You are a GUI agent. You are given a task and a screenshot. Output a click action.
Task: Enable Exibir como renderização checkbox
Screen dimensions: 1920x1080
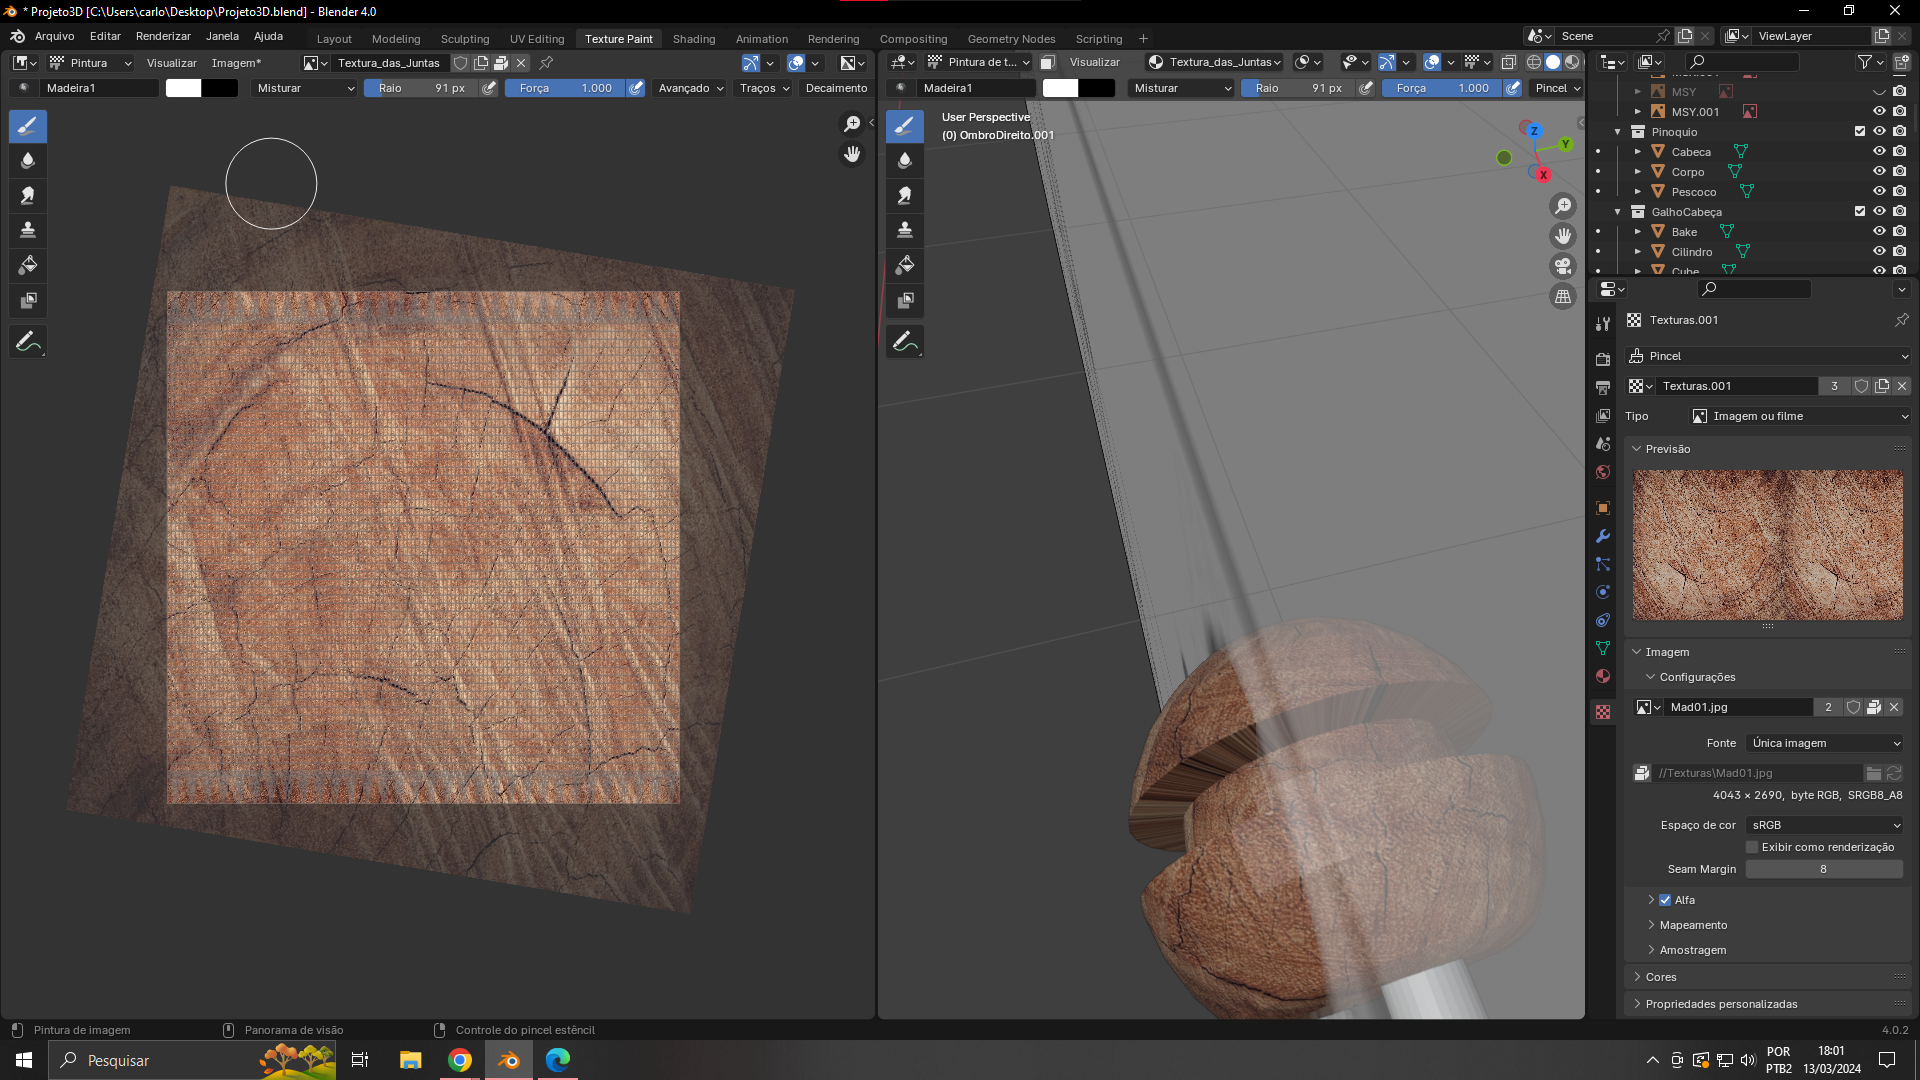tap(1752, 847)
